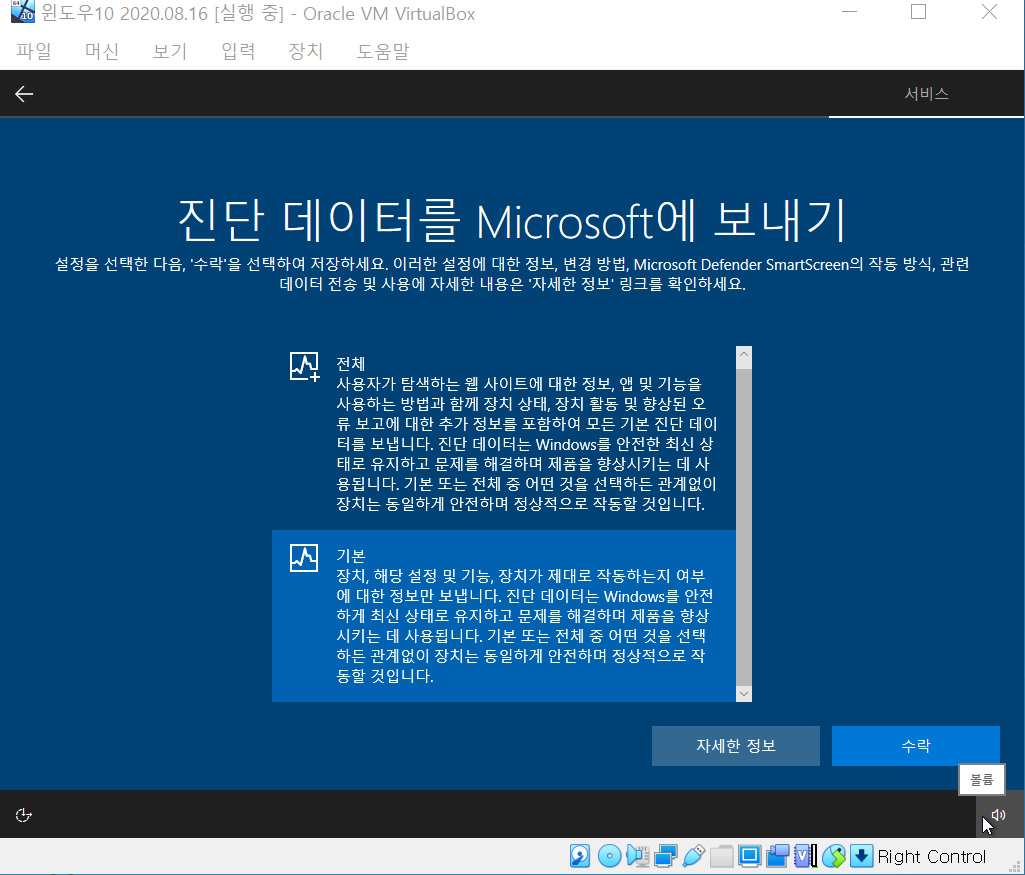Click the CPU virtualization status icon
Image resolution: width=1025 pixels, height=875 pixels.
[805, 856]
